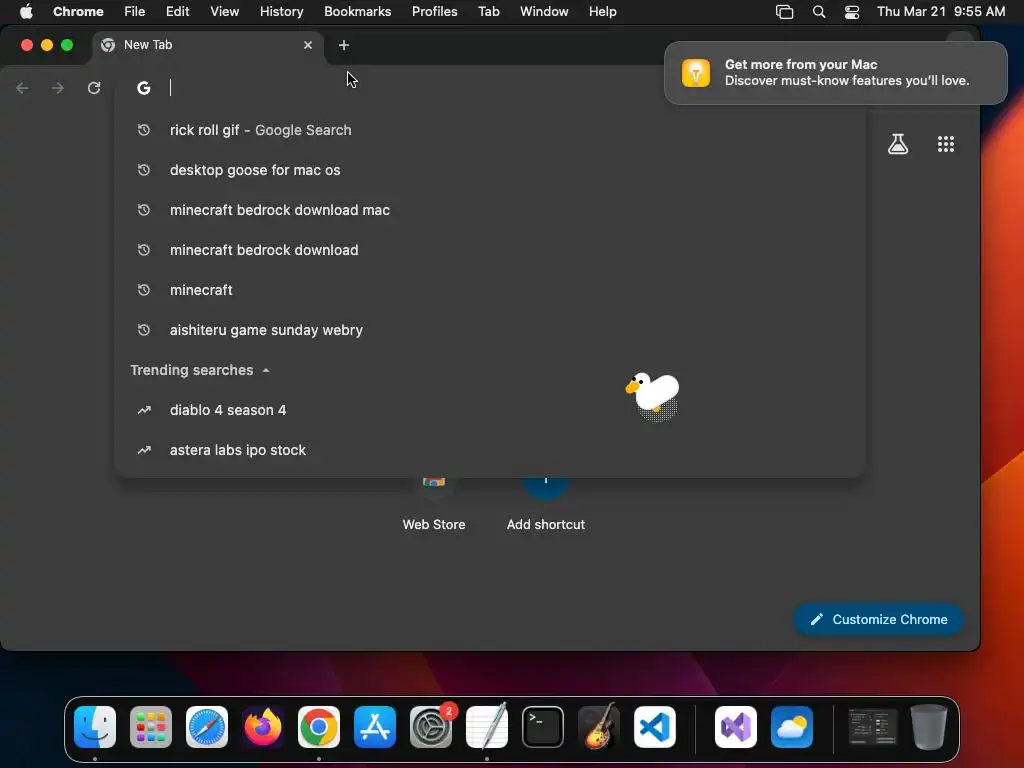Open the App Store from the dock

coord(375,727)
